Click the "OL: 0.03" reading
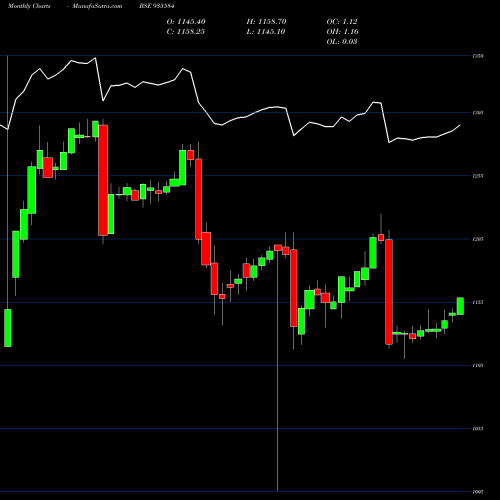The height and width of the screenshot is (500, 500). (x=342, y=42)
